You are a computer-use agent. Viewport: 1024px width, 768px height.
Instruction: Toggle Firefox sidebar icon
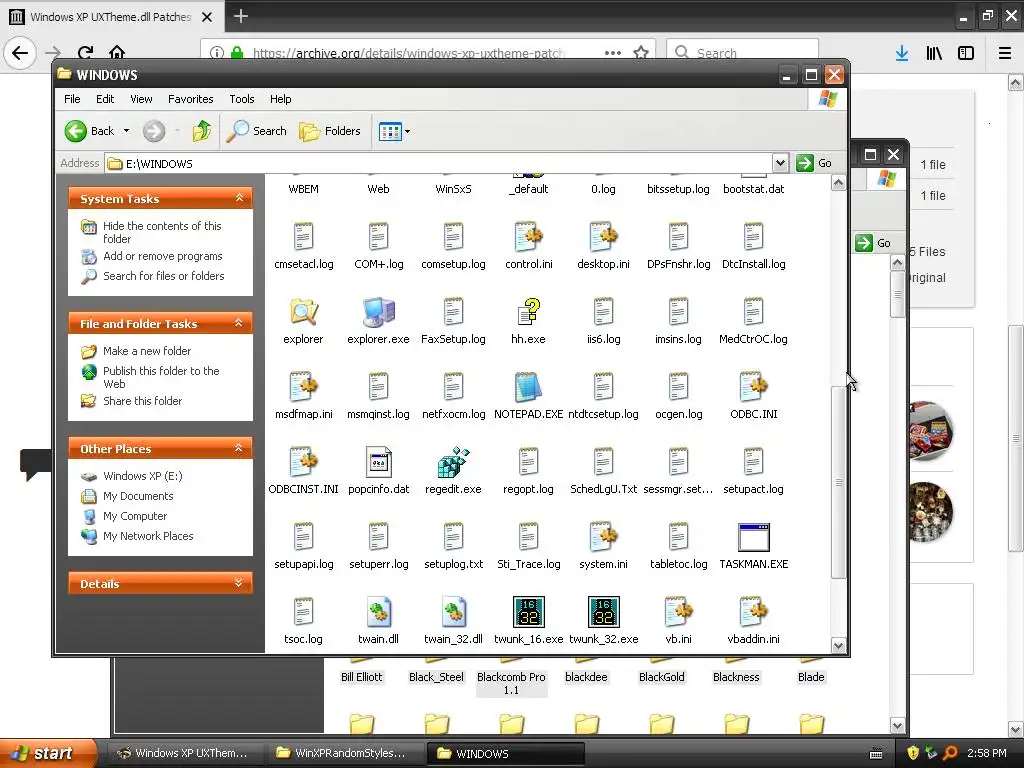point(966,53)
